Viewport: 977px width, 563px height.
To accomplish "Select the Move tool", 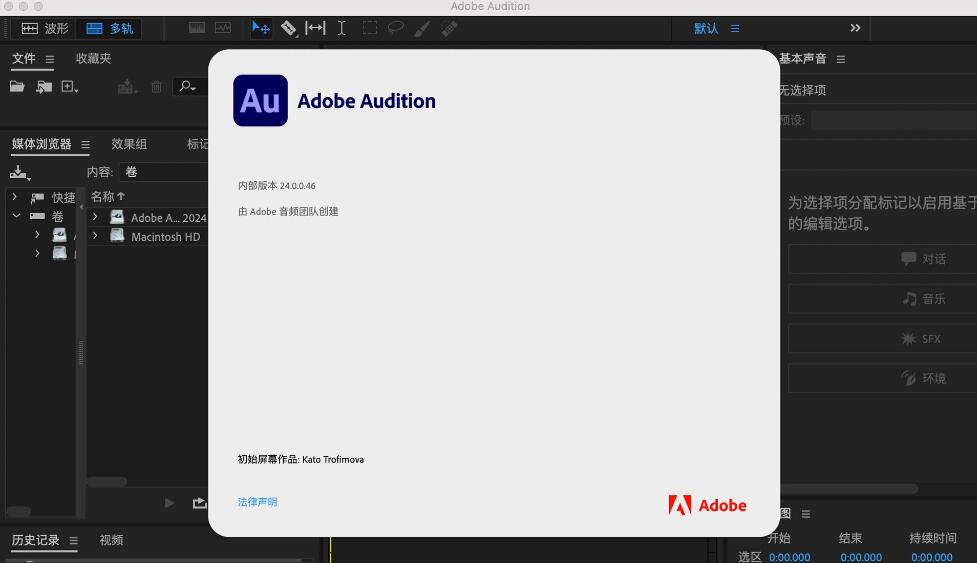I will (260, 28).
